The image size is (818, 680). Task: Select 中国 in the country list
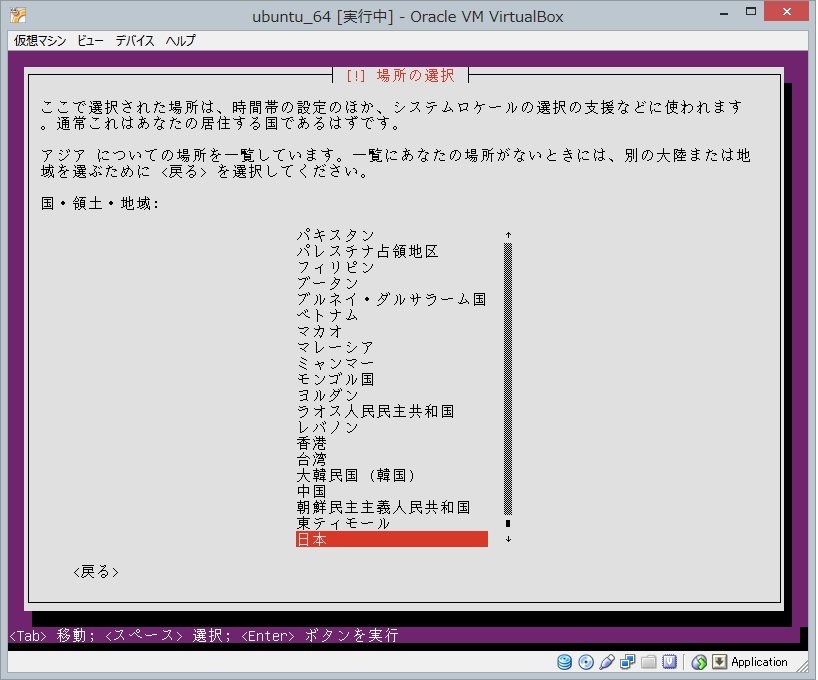click(x=311, y=491)
